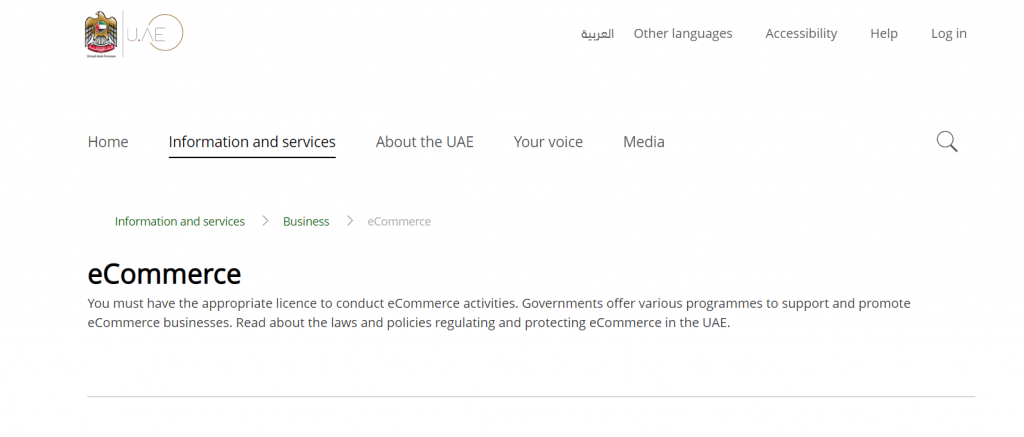Click the eCommerce breadcrumb item
1024x437 pixels.
[x=399, y=221]
